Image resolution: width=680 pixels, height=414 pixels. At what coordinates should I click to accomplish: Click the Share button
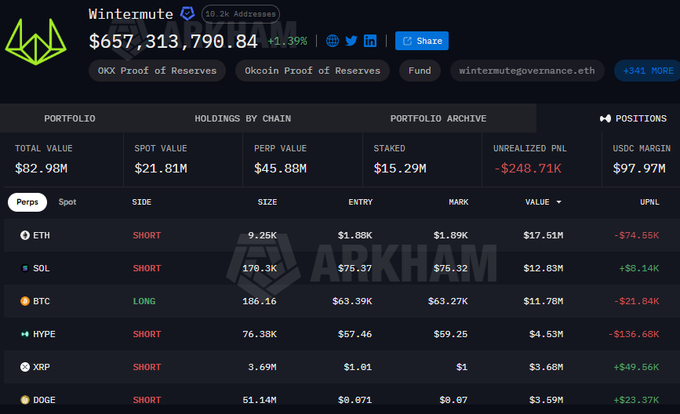tap(422, 41)
